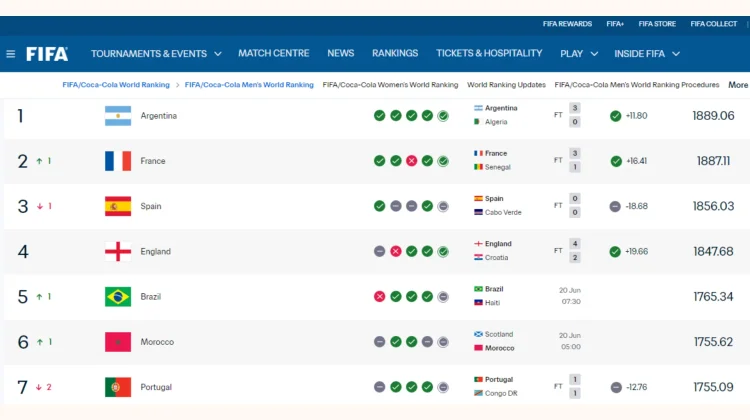Click the Spain flag in row 3
Screen dimensions: 750x420
click(118, 206)
